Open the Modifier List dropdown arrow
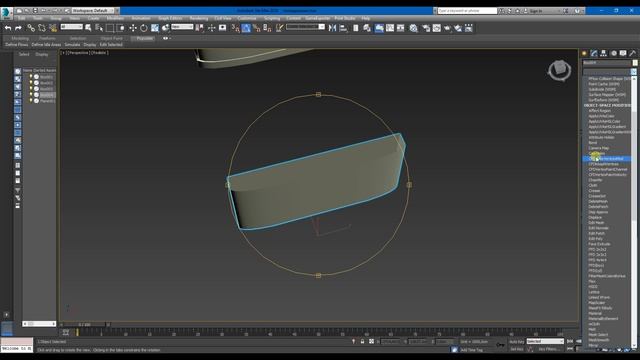Image resolution: width=640 pixels, height=360 pixels. [x=633, y=72]
